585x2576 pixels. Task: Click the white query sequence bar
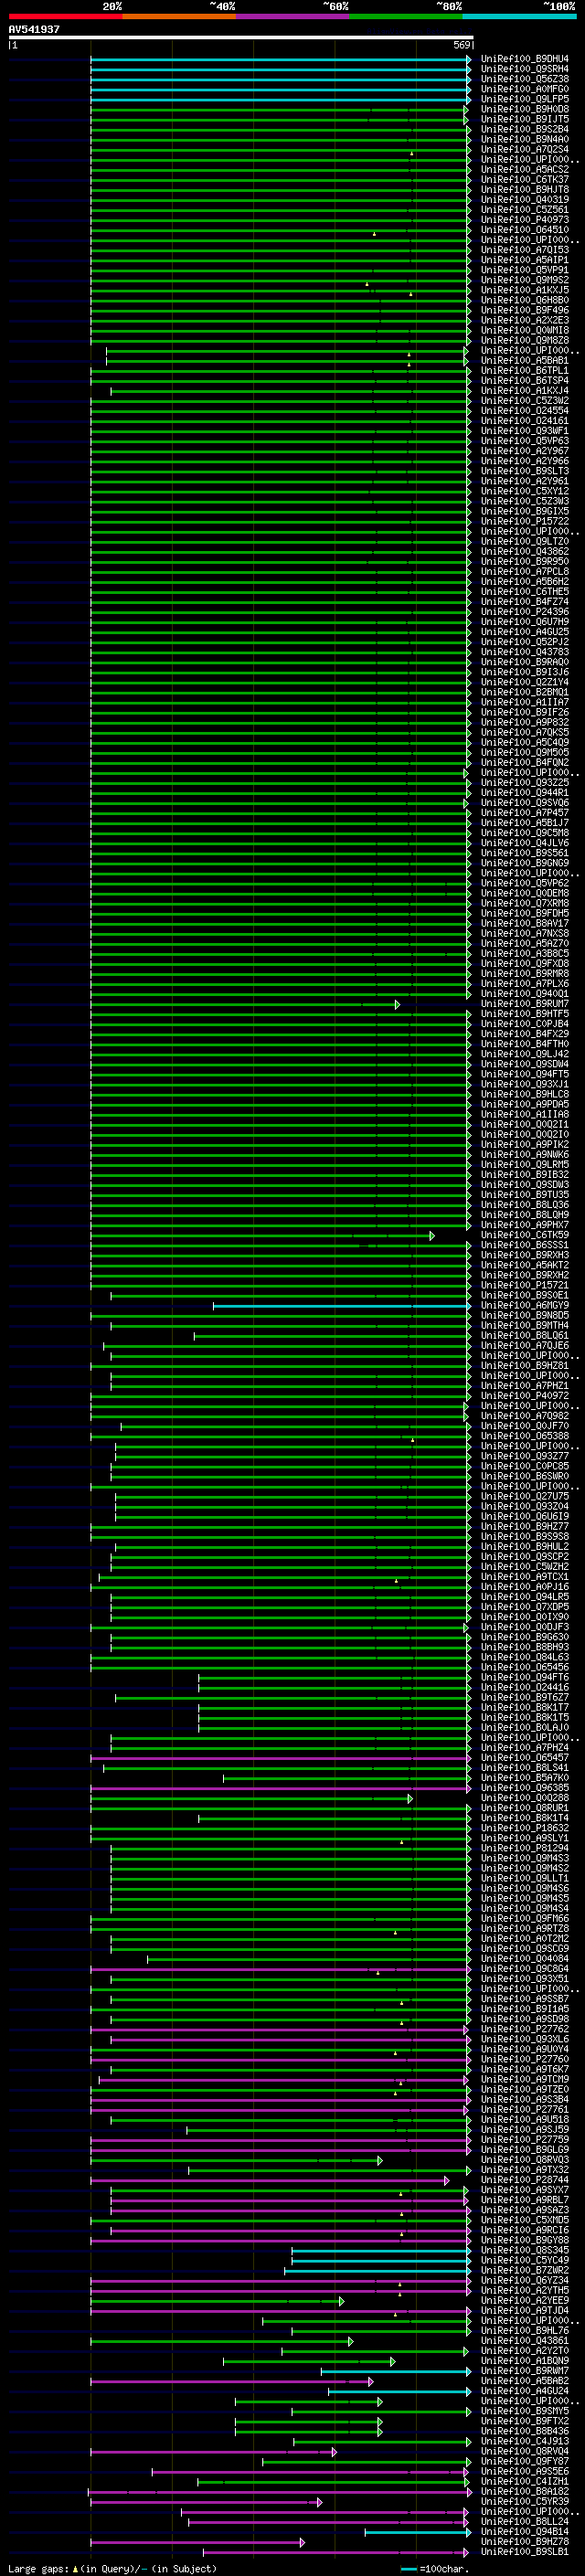[241, 38]
